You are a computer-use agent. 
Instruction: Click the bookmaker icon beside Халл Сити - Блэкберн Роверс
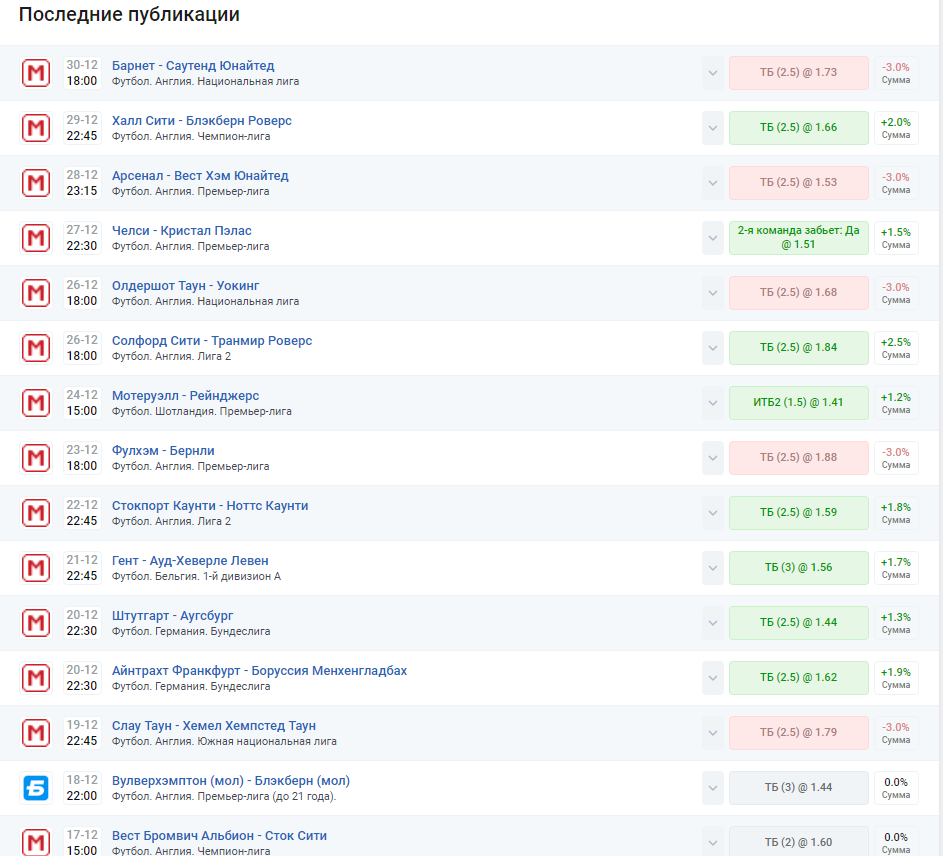36,128
